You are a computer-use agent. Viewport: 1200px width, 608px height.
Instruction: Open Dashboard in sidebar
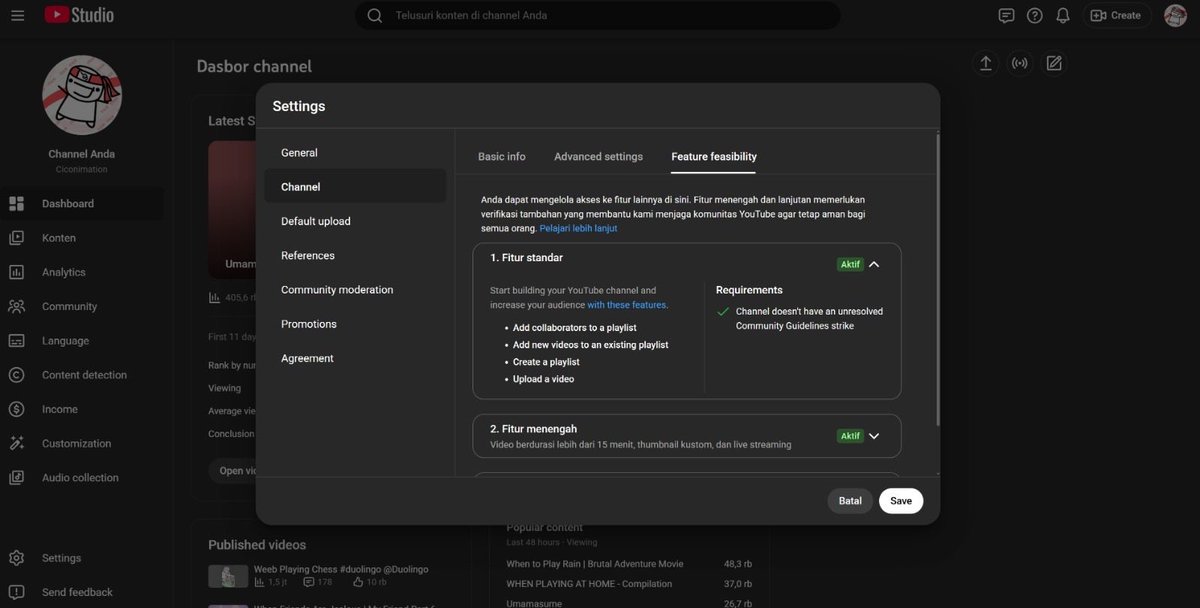click(82, 204)
